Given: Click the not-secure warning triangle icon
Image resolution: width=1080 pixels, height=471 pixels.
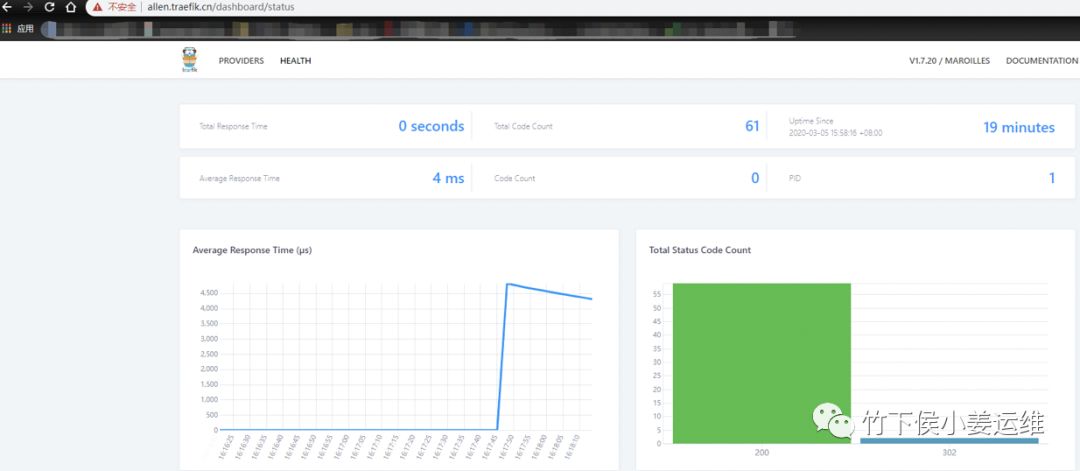Looking at the screenshot, I should [98, 7].
